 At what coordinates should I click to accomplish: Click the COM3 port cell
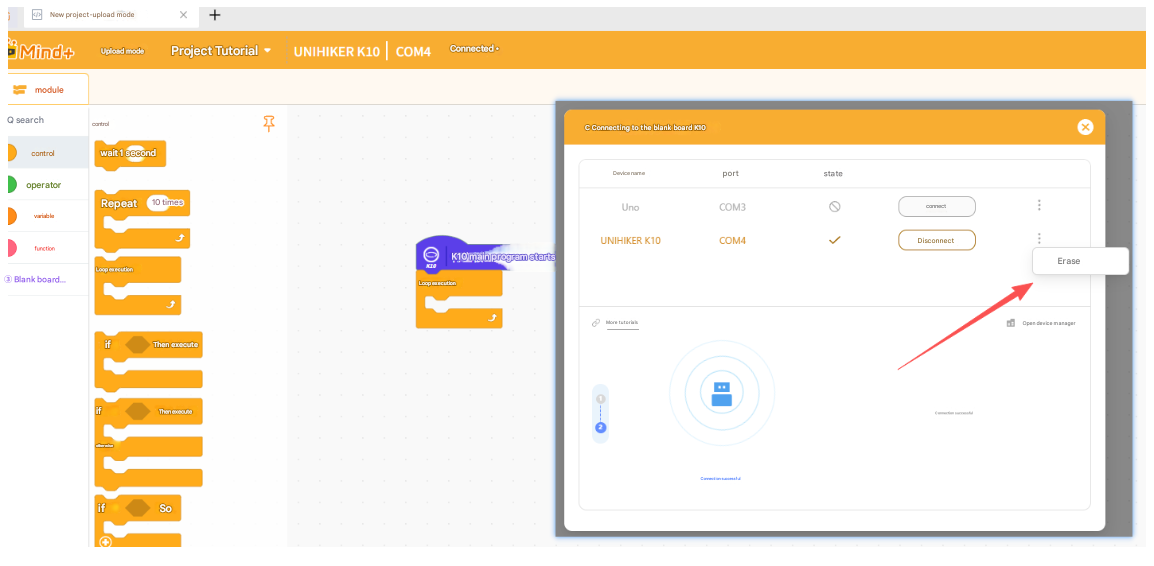pos(732,207)
